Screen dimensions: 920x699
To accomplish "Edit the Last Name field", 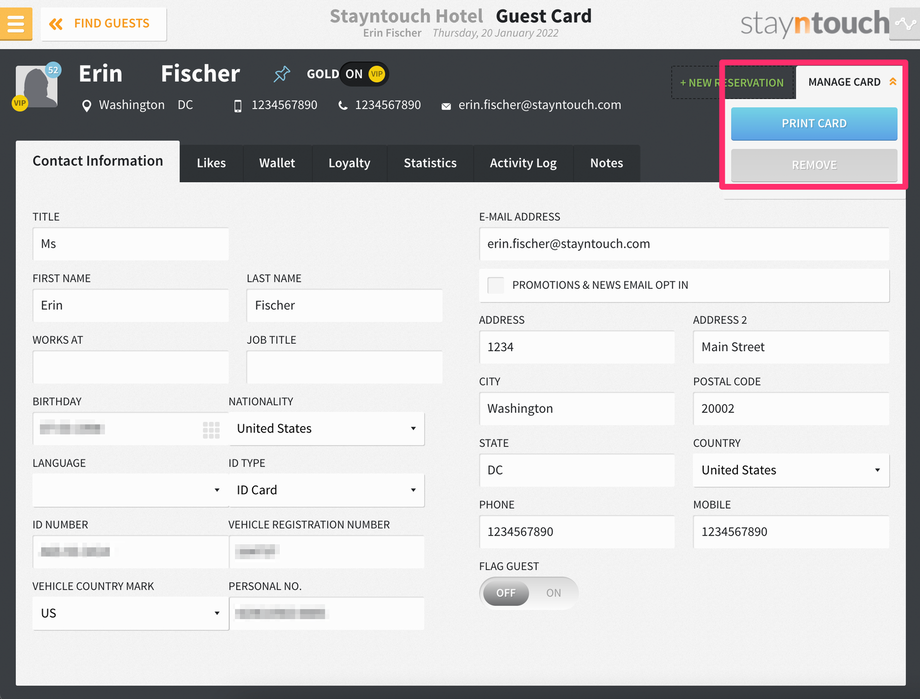I will click(x=344, y=305).
